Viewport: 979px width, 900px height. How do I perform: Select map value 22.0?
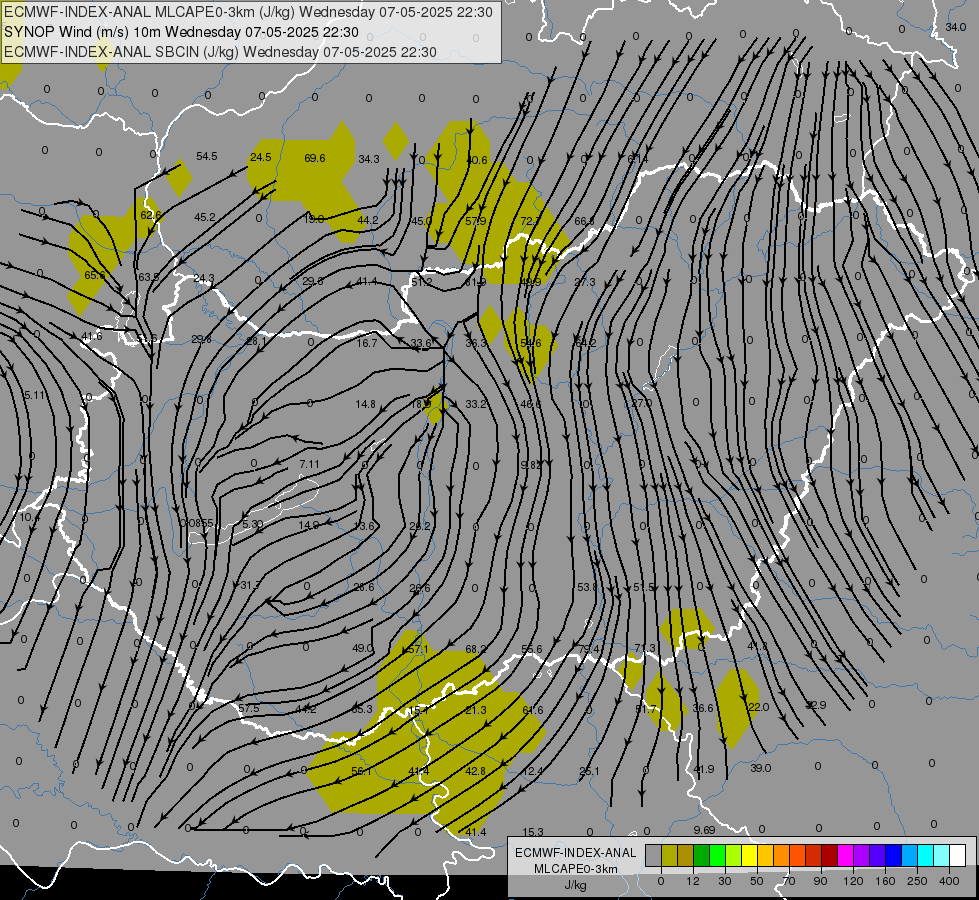759,707
